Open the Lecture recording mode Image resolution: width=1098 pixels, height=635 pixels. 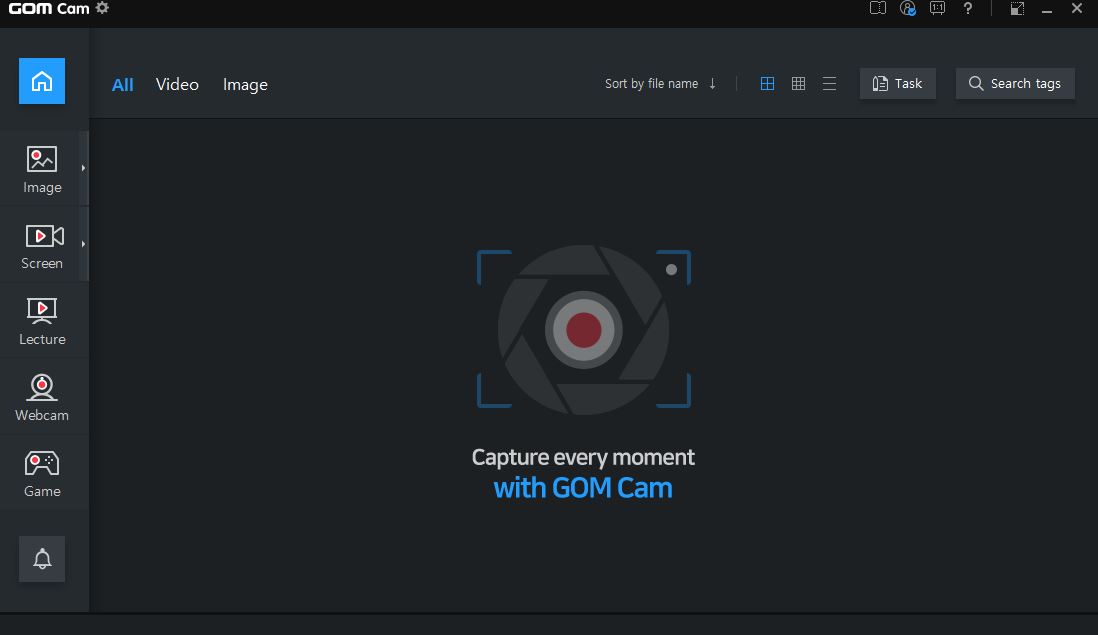point(42,321)
